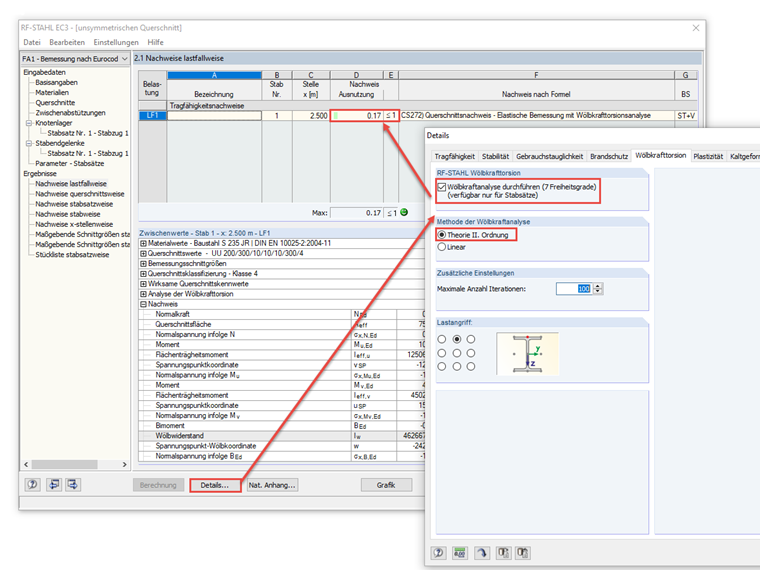This screenshot has width=760, height=570.
Task: Open the Datei menu
Action: 32,42
